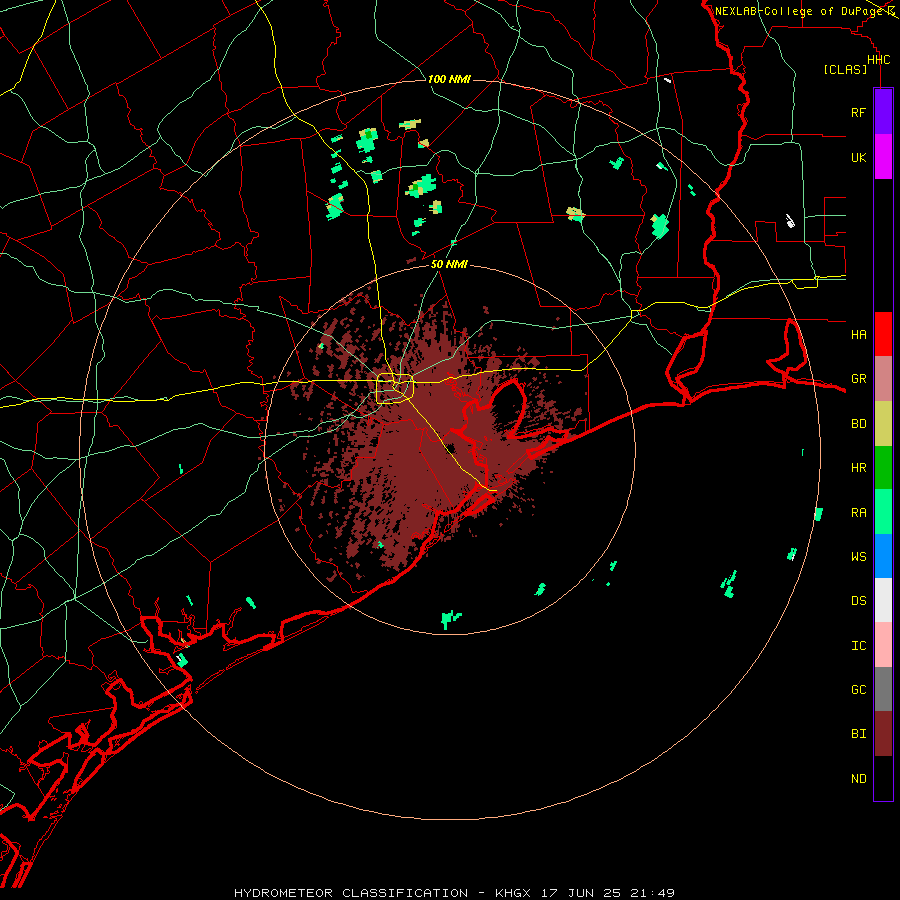
Task: Click the RA legend label
Action: click(858, 513)
